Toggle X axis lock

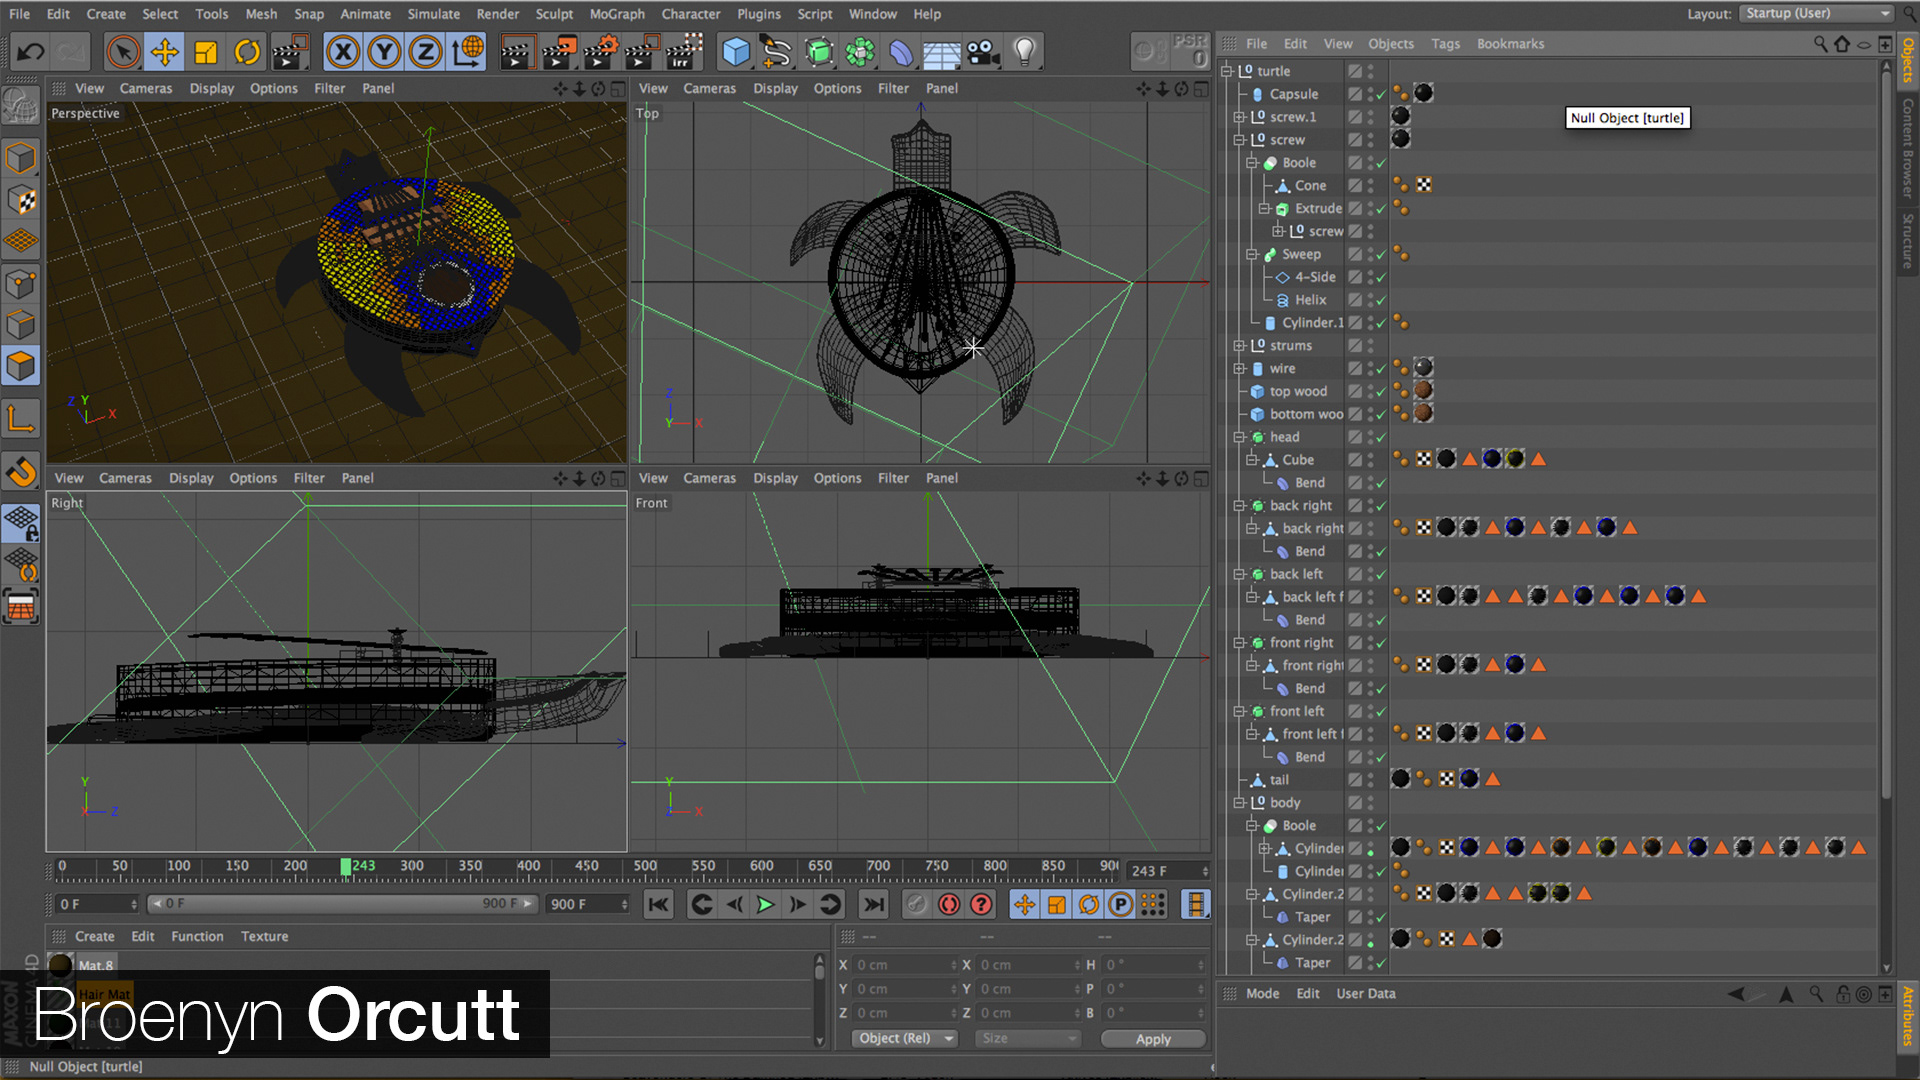[x=343, y=51]
